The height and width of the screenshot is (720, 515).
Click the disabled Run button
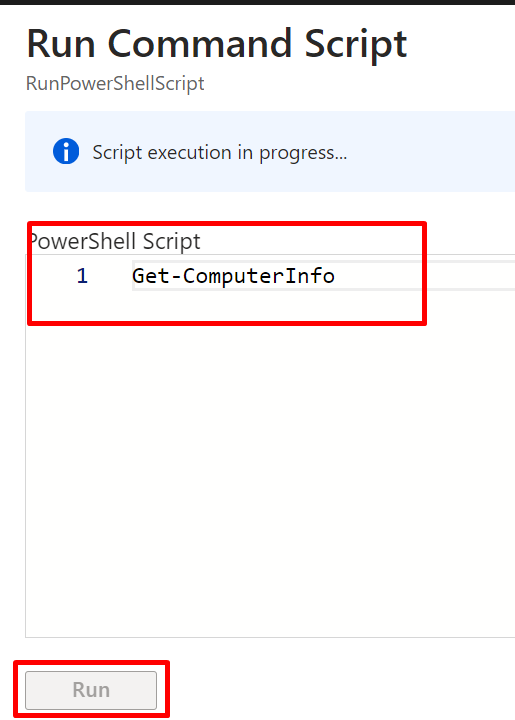[x=91, y=690]
